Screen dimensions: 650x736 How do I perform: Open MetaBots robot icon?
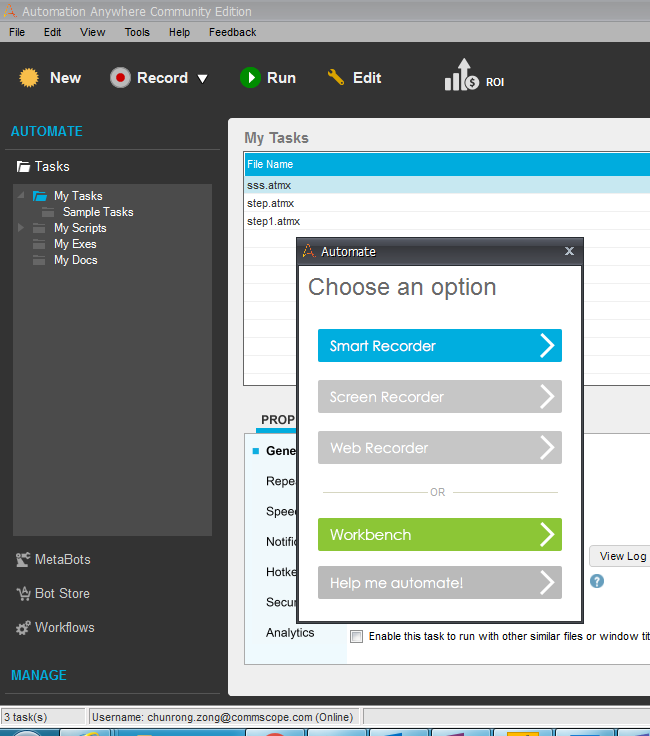[23, 560]
